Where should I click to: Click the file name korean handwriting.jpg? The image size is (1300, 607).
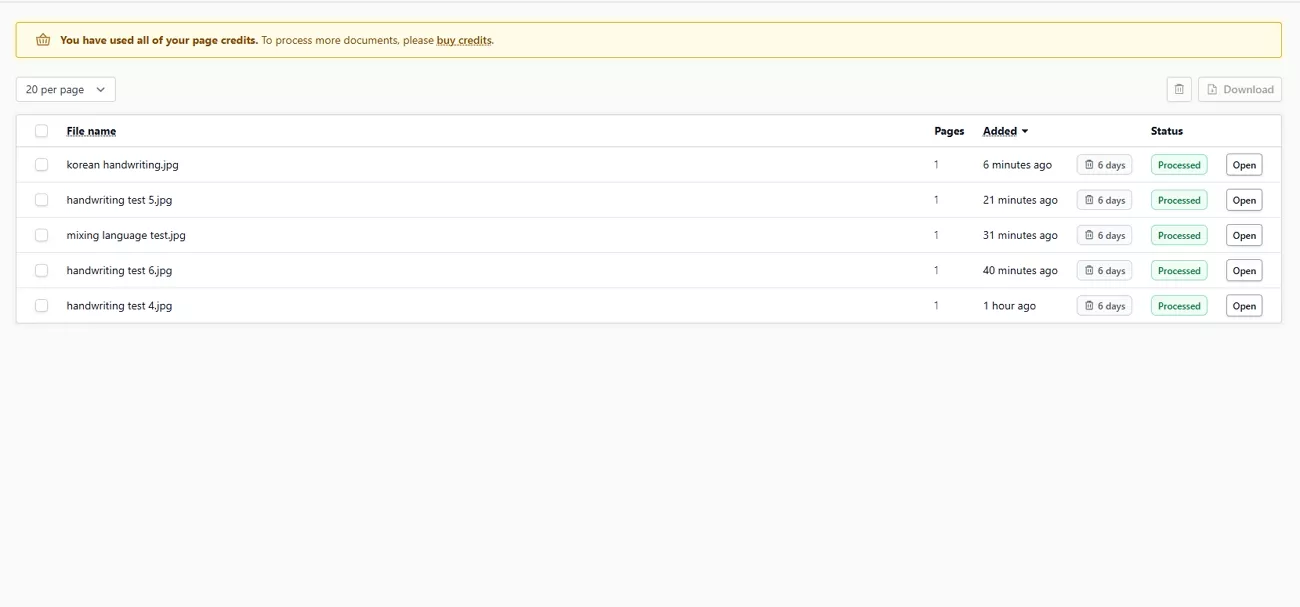(x=123, y=165)
